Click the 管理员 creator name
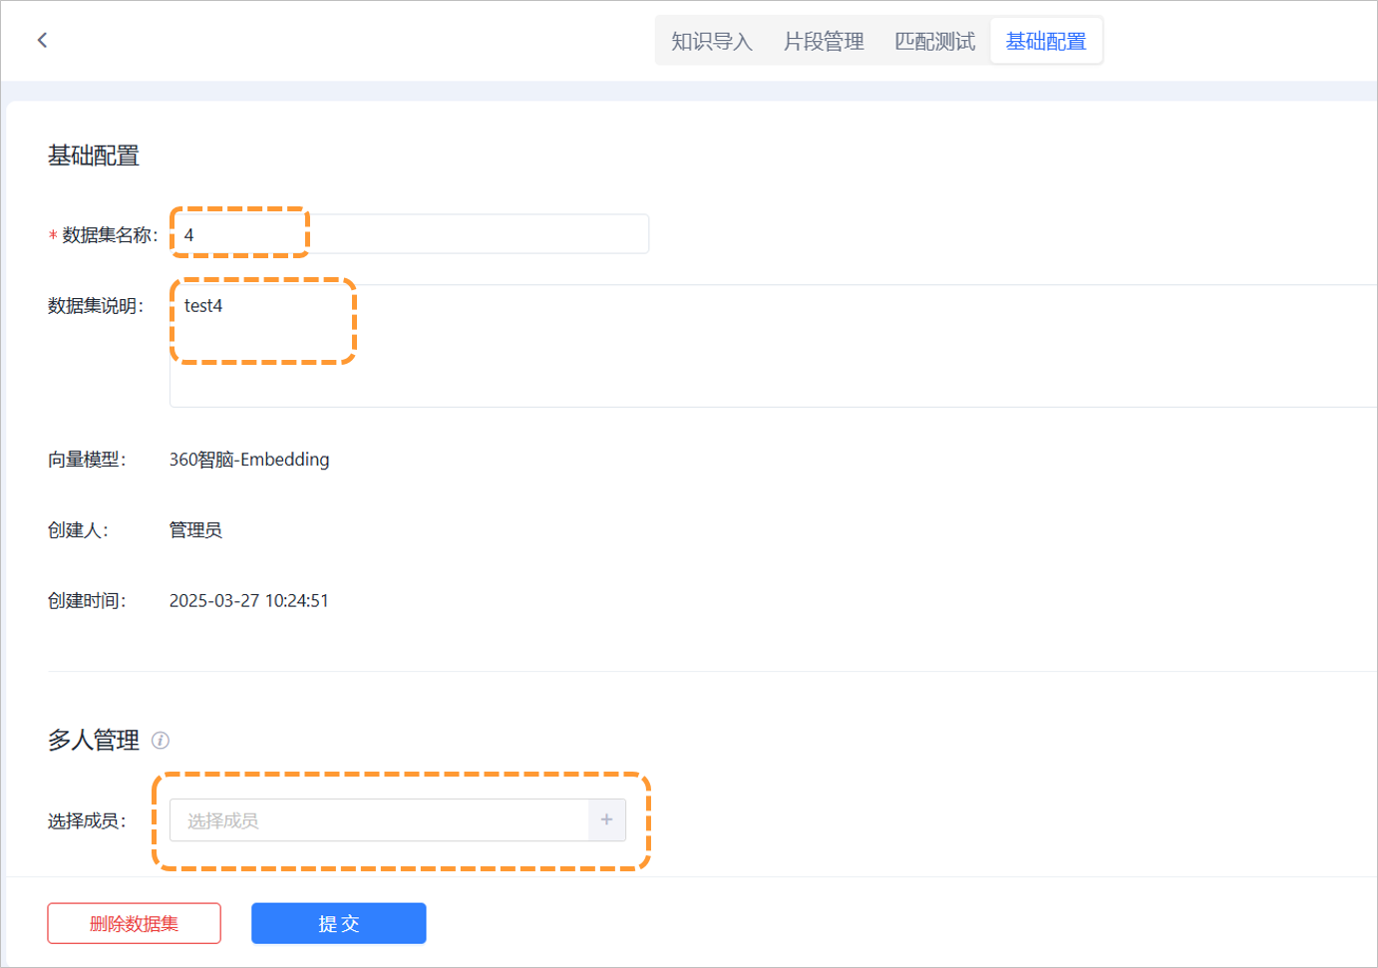This screenshot has height=968, width=1378. (195, 530)
